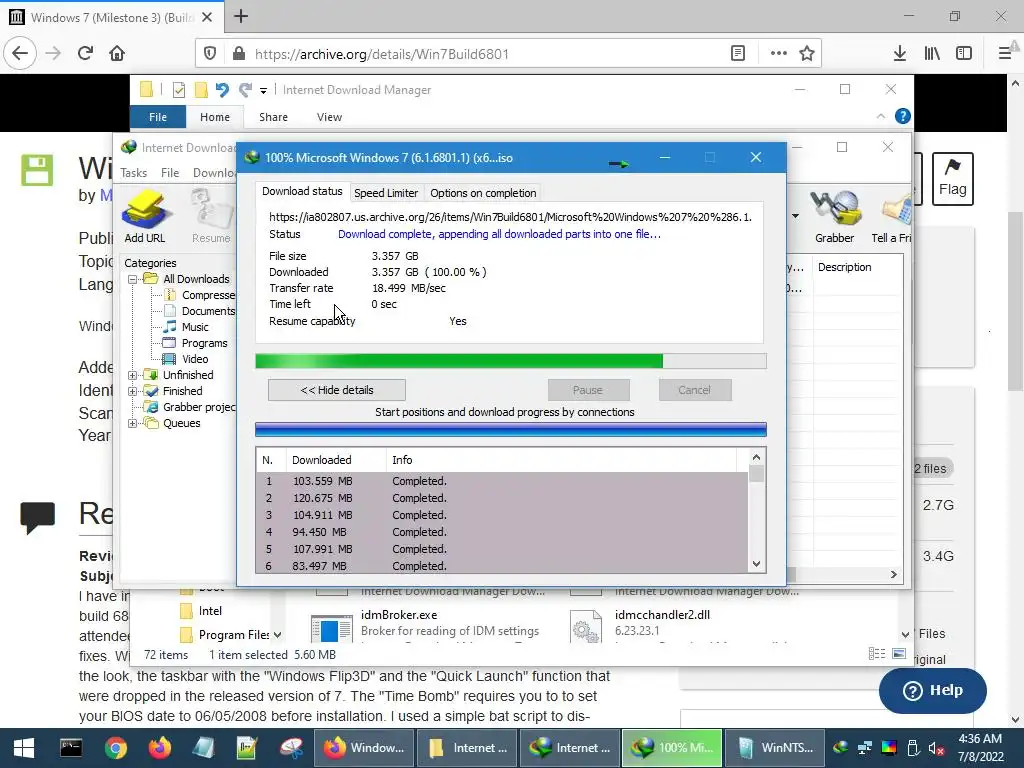Click the muted volume tray icon
This screenshot has width=1024, height=768.
(936, 748)
